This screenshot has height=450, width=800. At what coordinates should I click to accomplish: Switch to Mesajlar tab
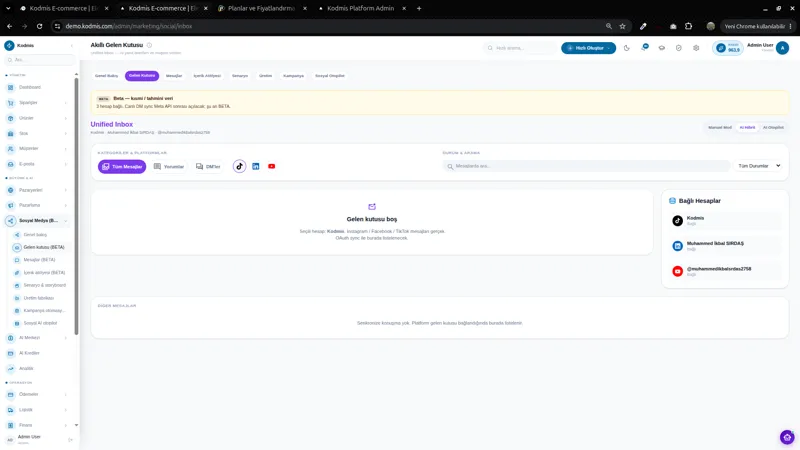(x=174, y=76)
